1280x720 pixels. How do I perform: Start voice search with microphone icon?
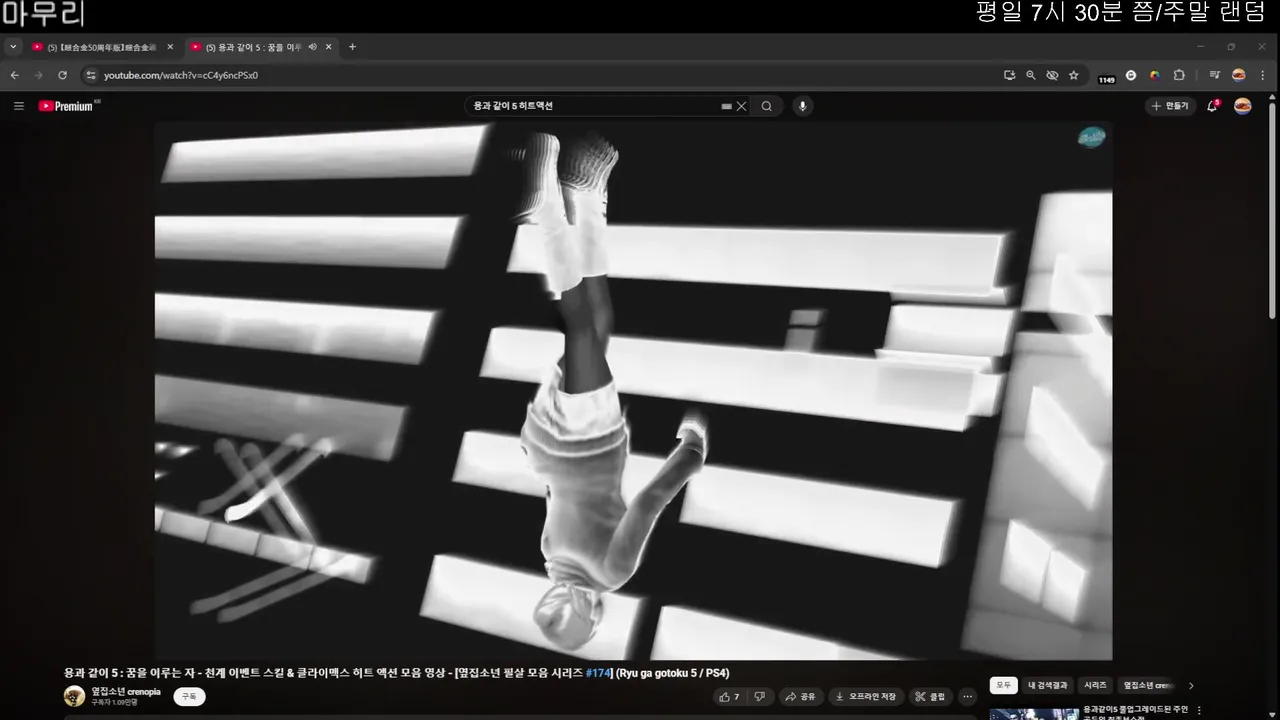click(802, 106)
